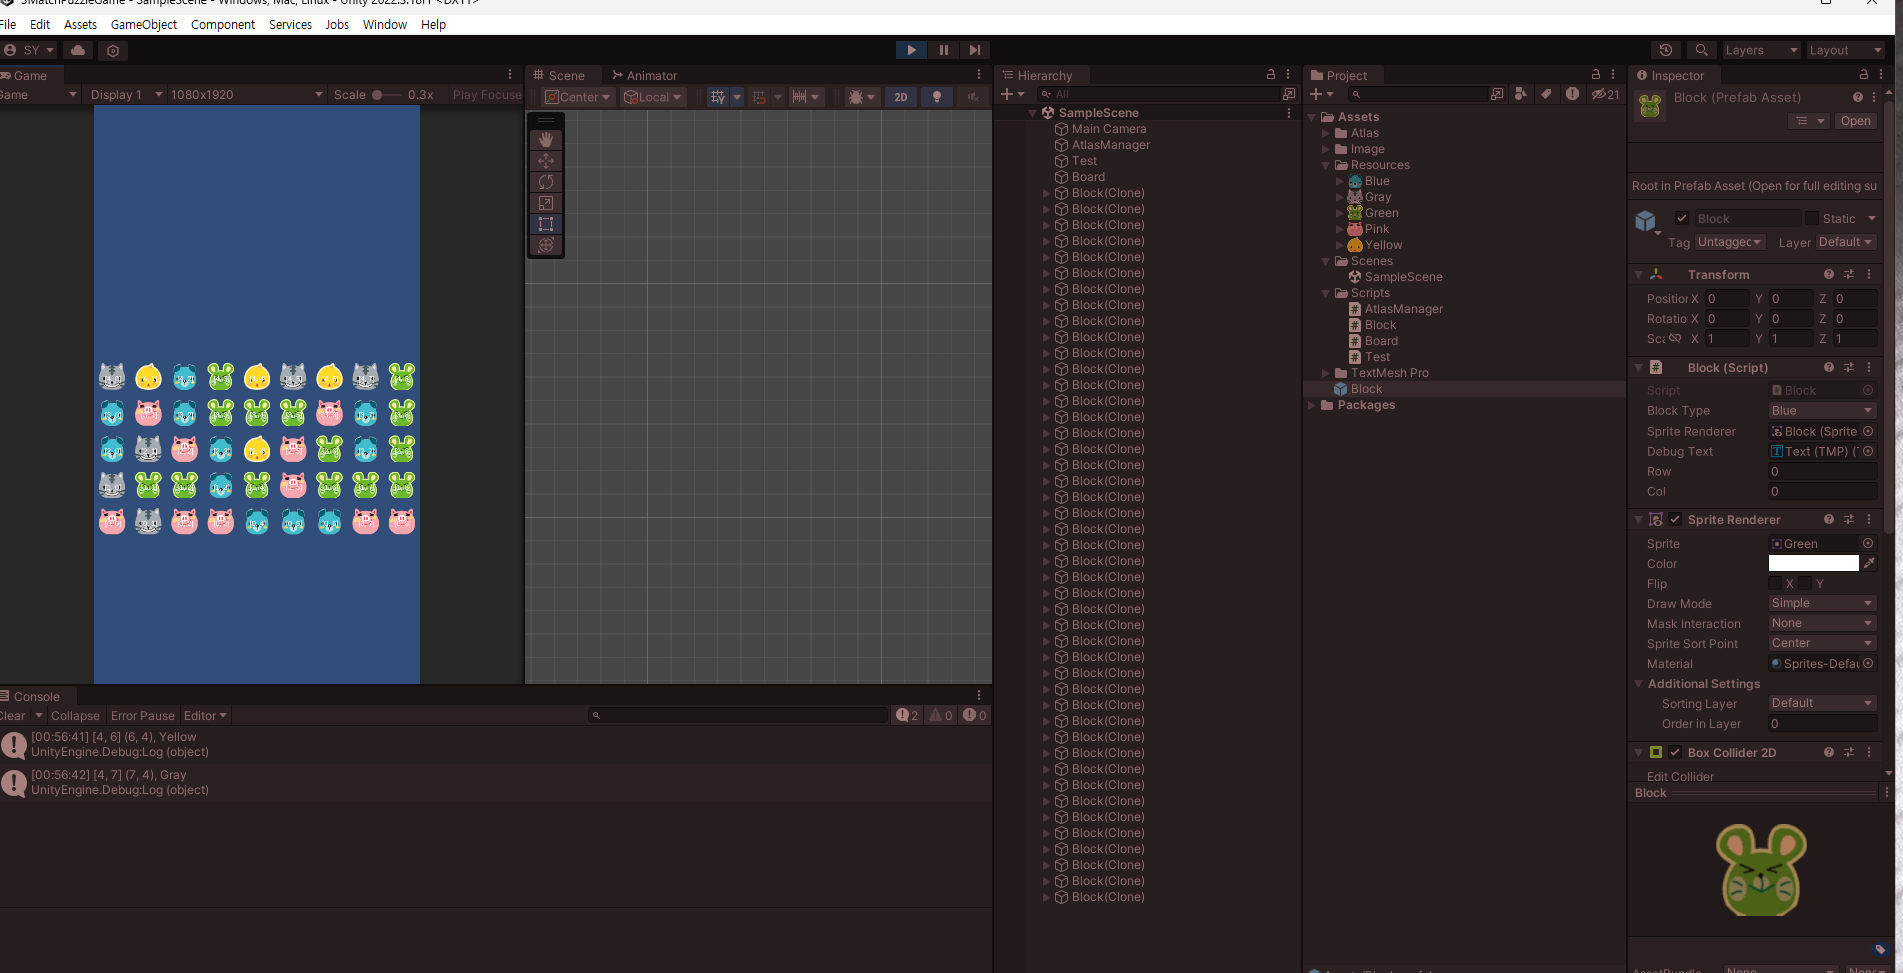The image size is (1903, 973).
Task: Select the Hand view tool
Action: pyautogui.click(x=546, y=140)
